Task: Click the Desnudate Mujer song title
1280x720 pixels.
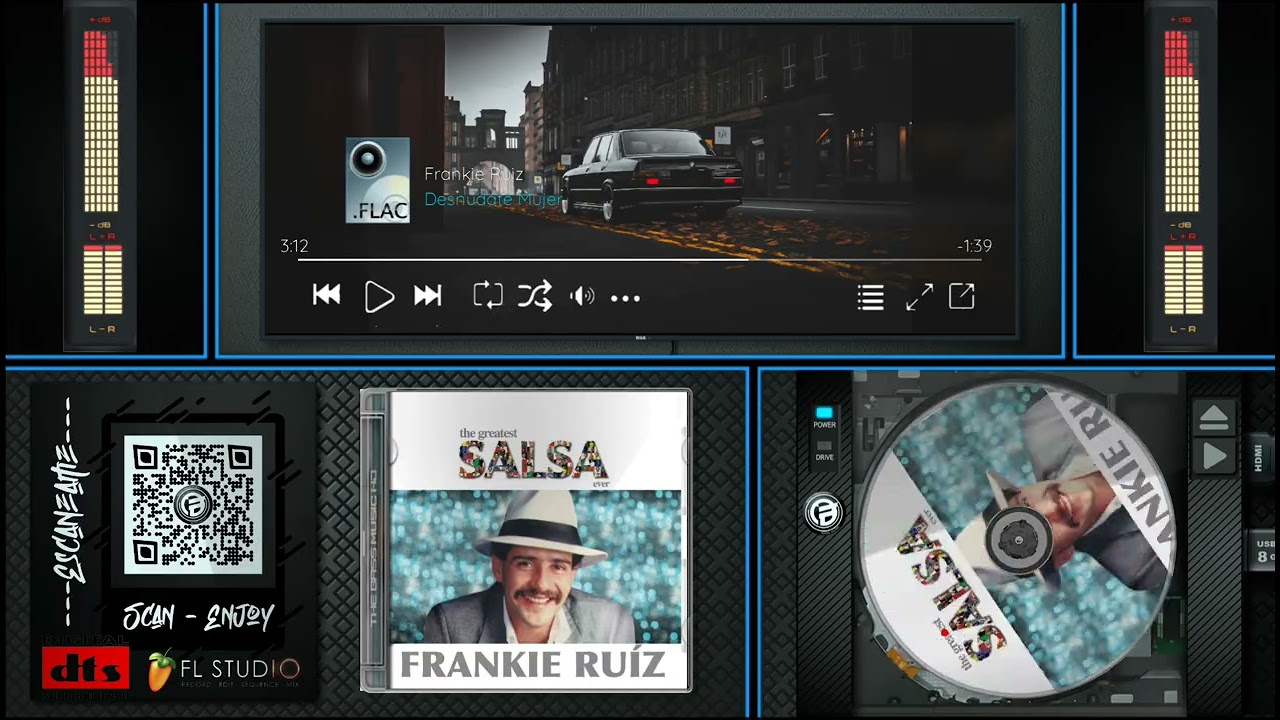Action: (x=492, y=199)
